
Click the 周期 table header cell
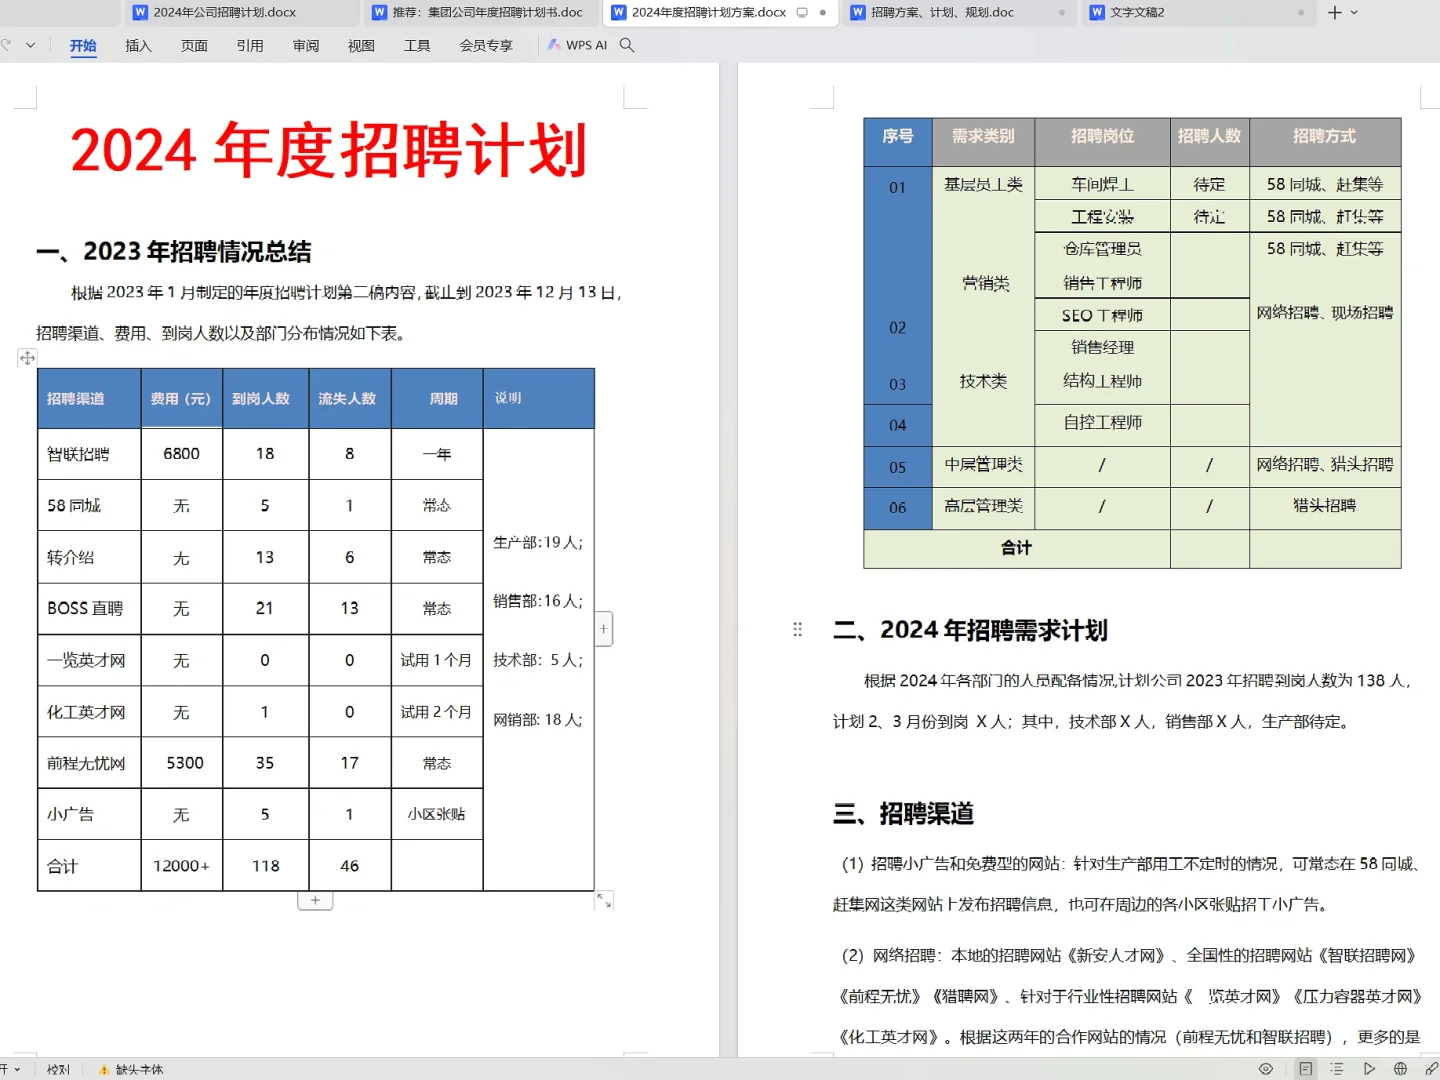(437, 399)
